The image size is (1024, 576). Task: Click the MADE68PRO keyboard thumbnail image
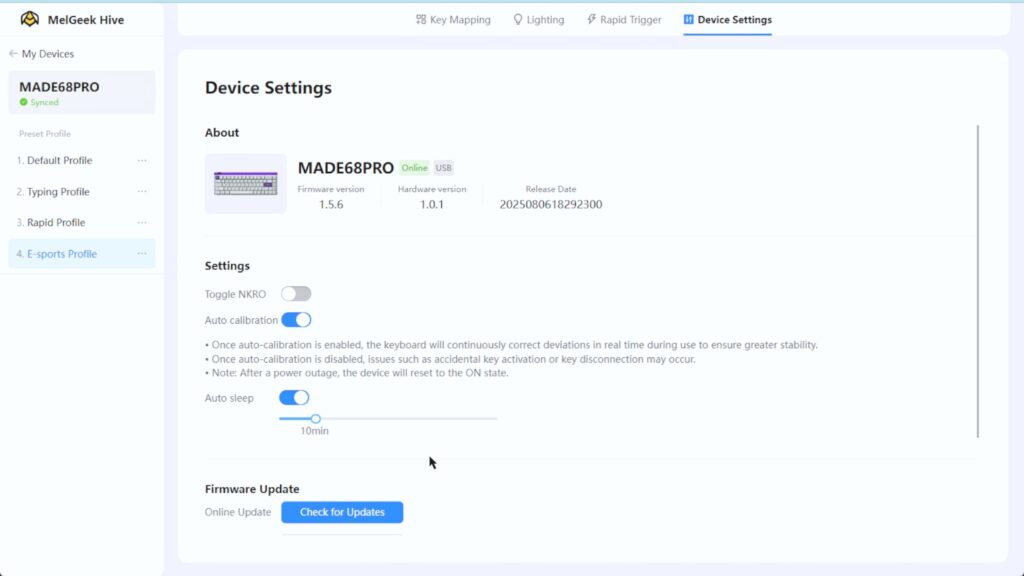click(245, 184)
